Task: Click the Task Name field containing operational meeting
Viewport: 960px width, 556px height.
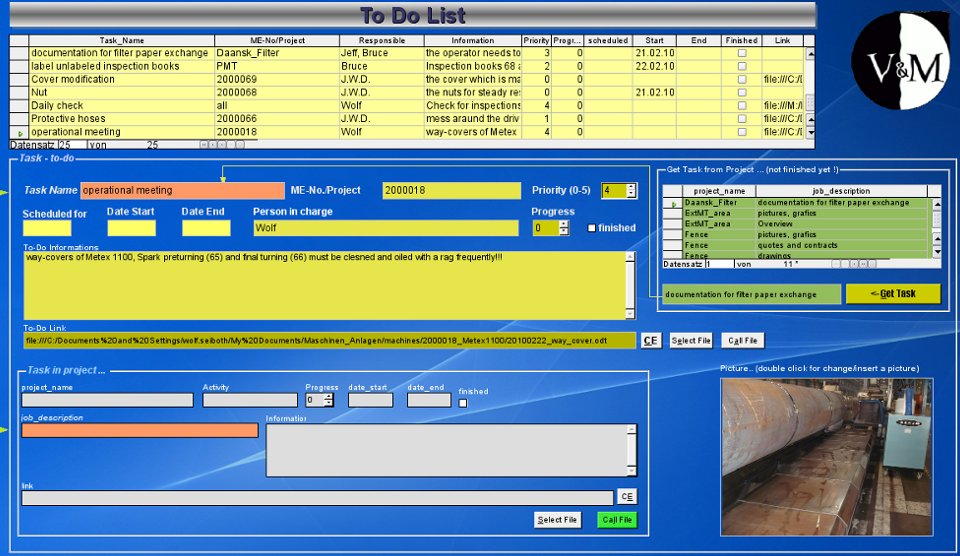Action: point(182,190)
